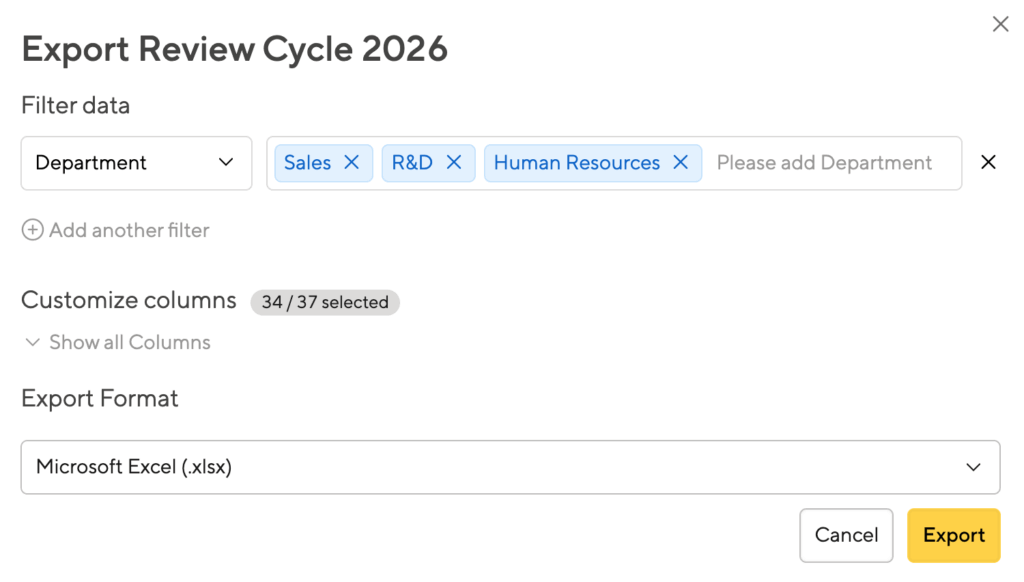Click the chevron beside Show all Columns

[32, 342]
